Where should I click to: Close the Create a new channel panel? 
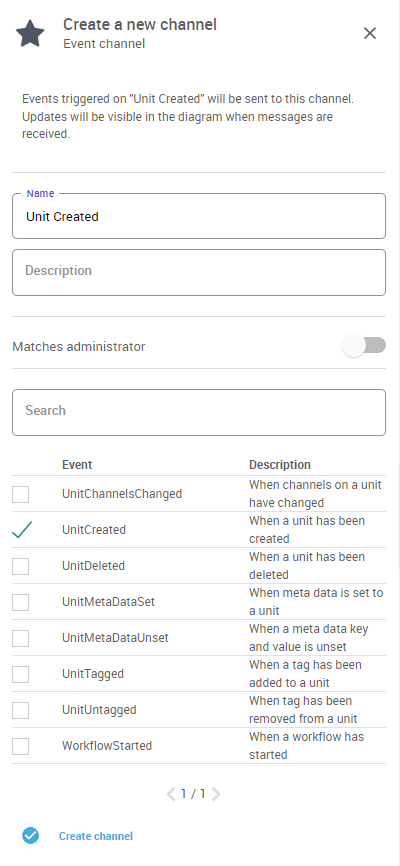pyautogui.click(x=370, y=33)
